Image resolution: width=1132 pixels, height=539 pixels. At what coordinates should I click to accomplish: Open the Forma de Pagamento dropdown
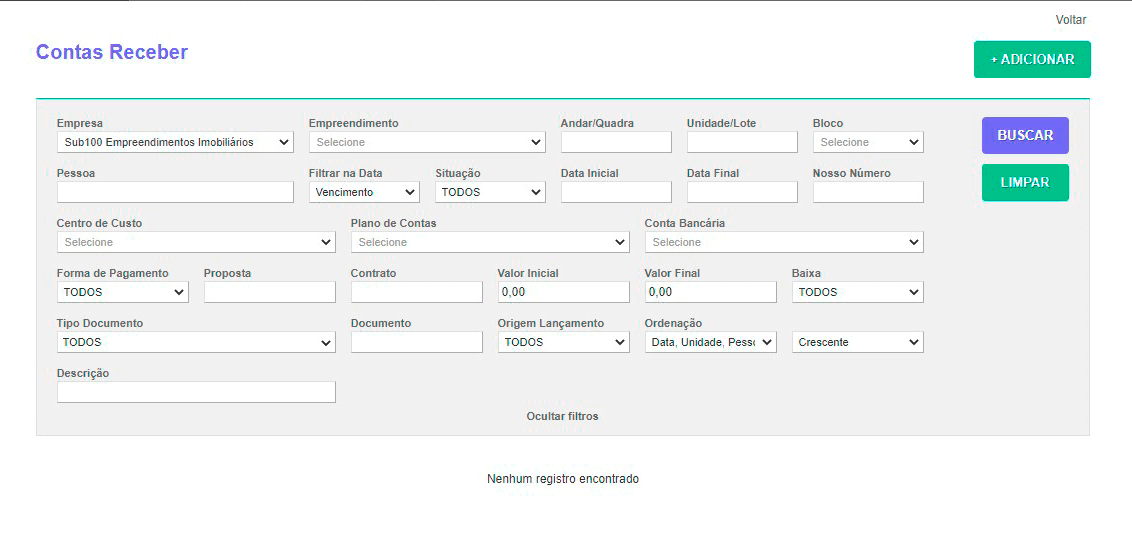coord(123,292)
